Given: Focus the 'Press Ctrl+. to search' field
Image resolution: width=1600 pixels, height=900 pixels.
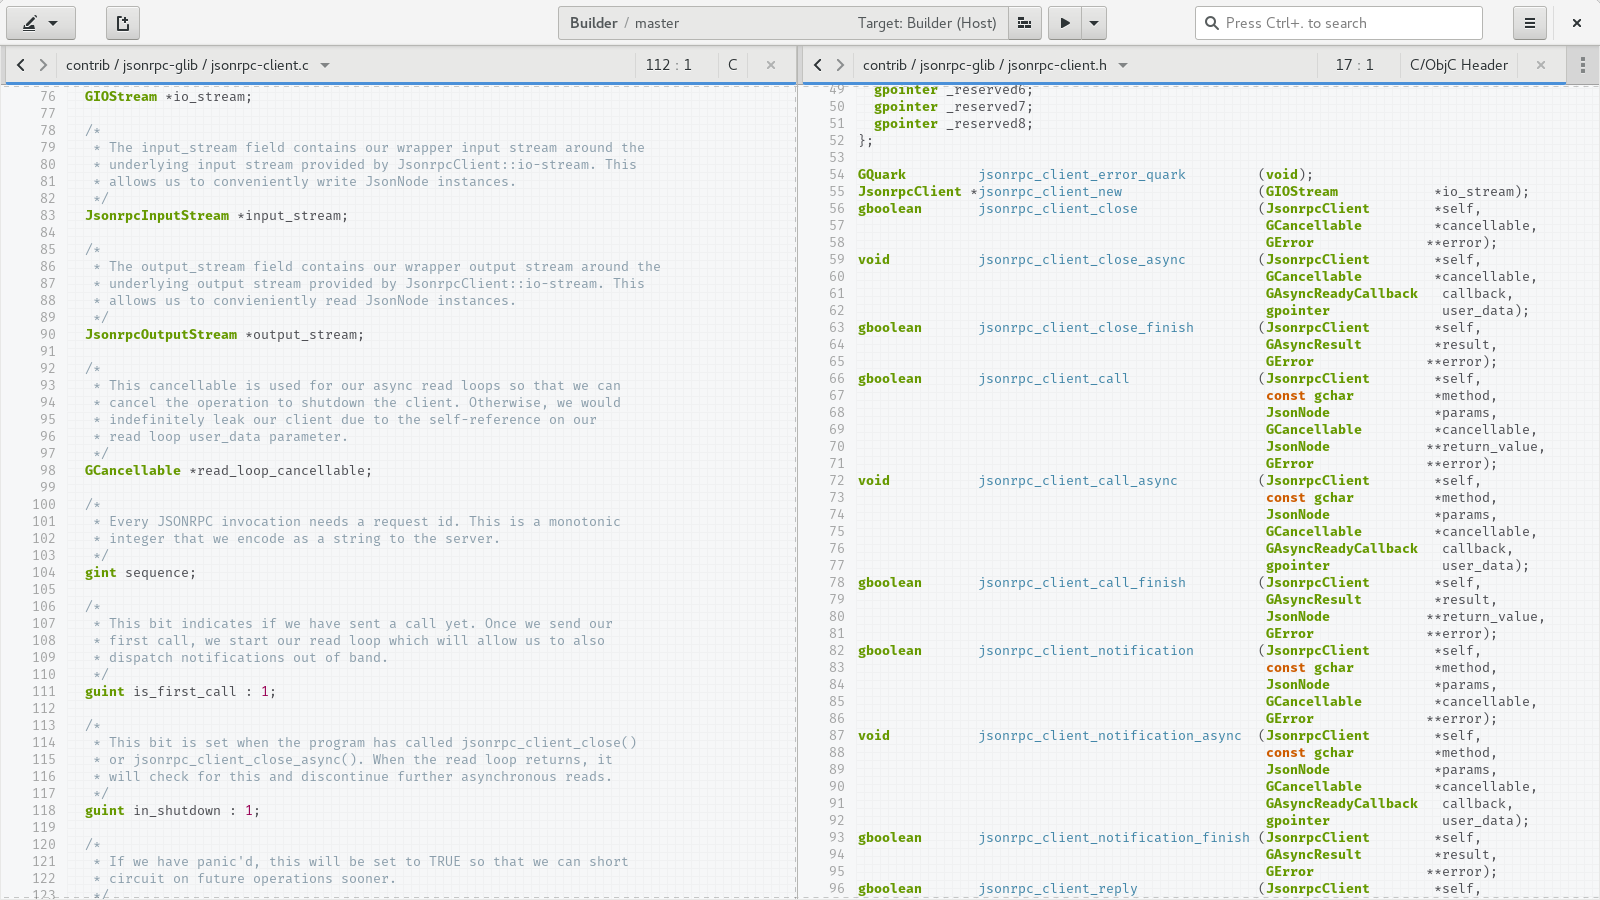Looking at the screenshot, I should 1338,23.
